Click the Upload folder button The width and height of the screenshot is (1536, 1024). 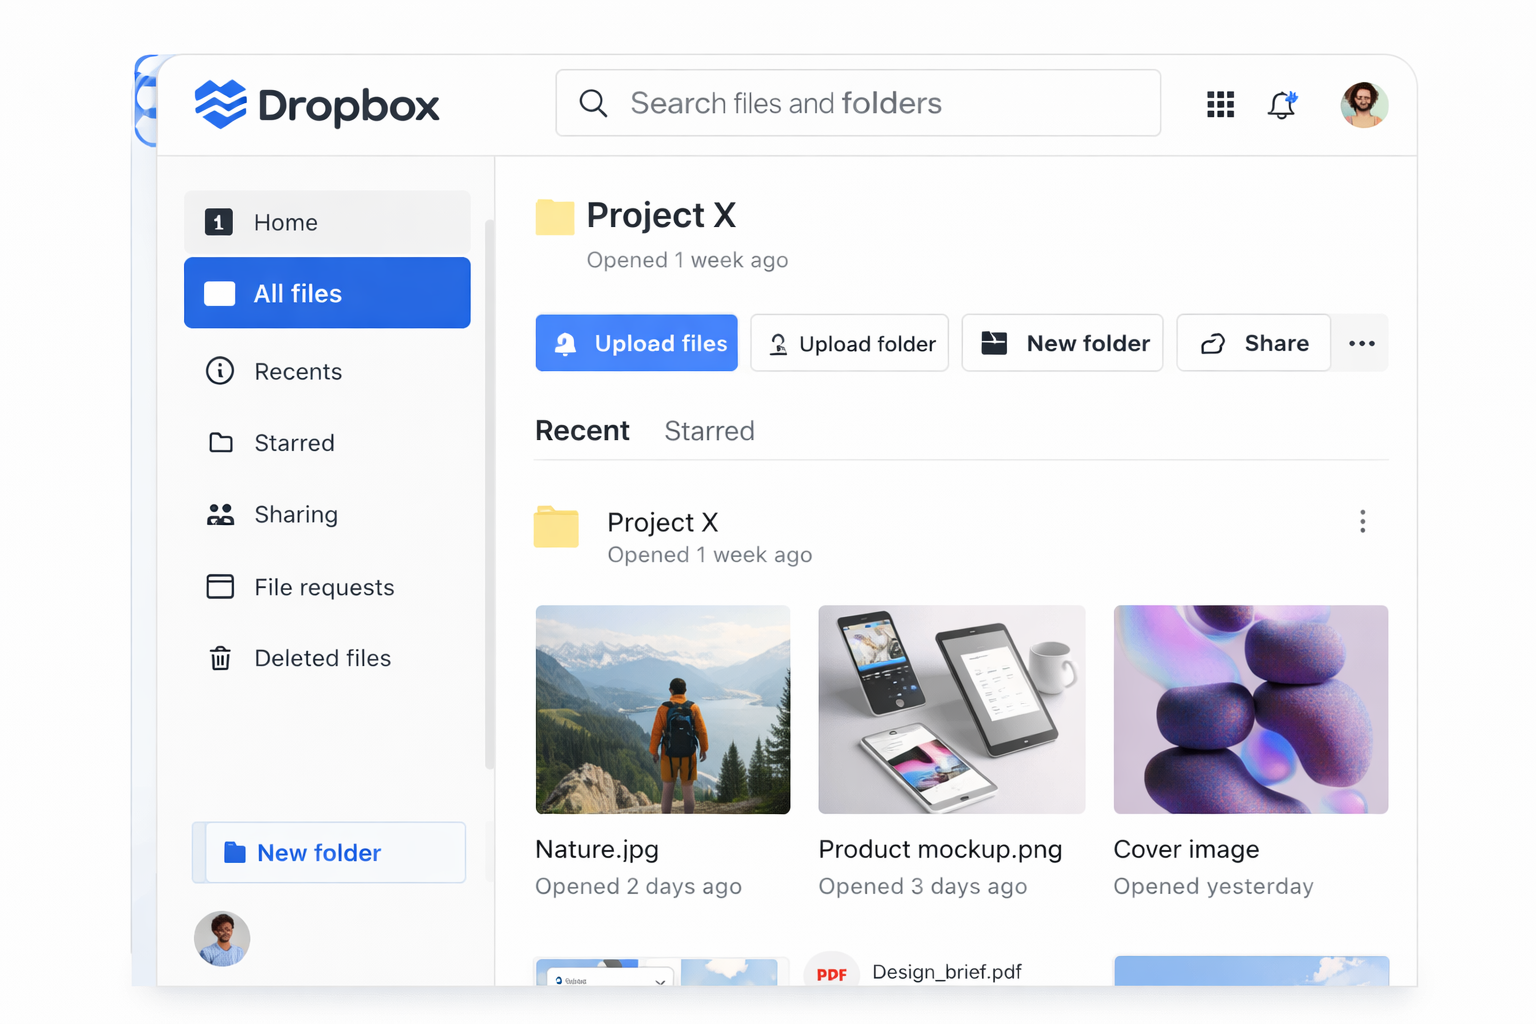850,343
